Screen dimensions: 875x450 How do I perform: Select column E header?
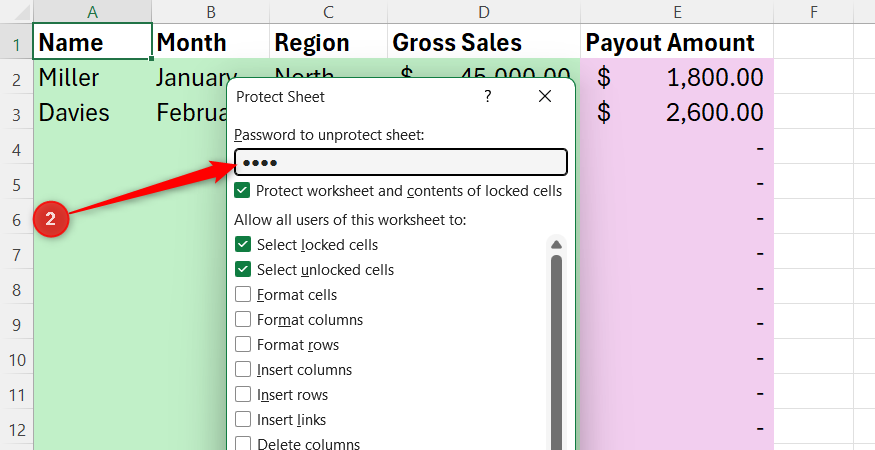pyautogui.click(x=677, y=11)
